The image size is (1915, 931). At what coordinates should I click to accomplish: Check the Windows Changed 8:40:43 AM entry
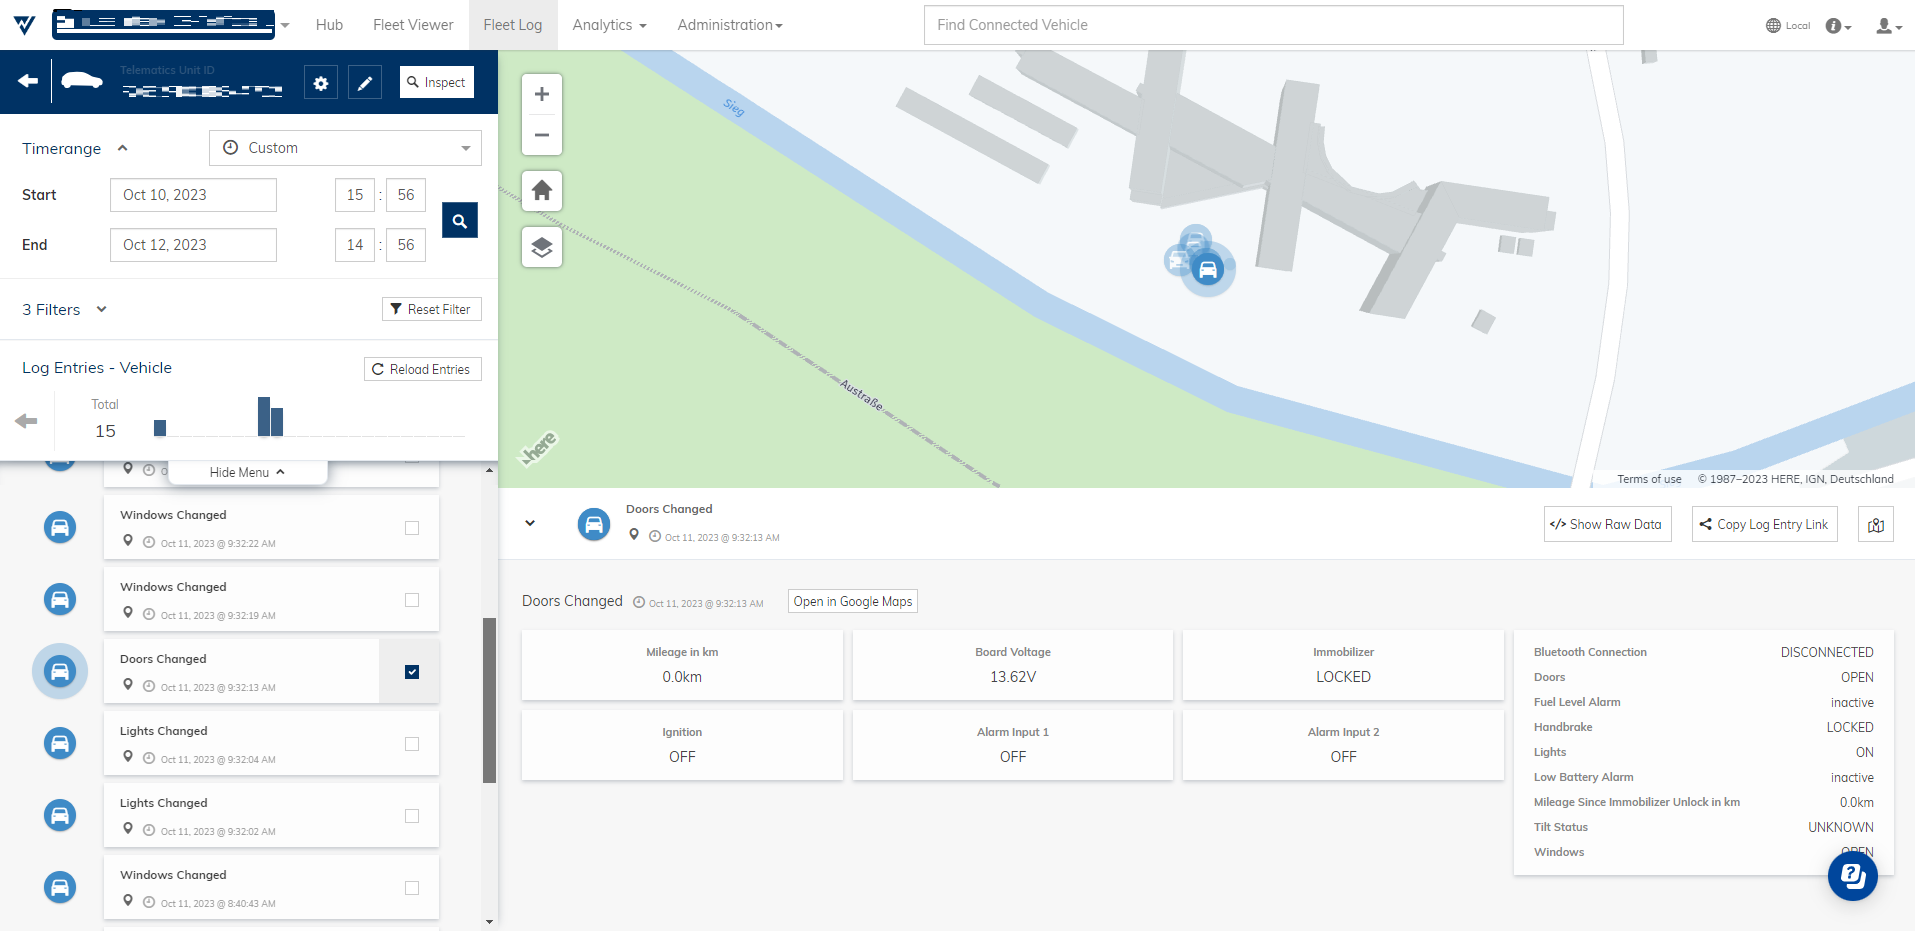[412, 888]
